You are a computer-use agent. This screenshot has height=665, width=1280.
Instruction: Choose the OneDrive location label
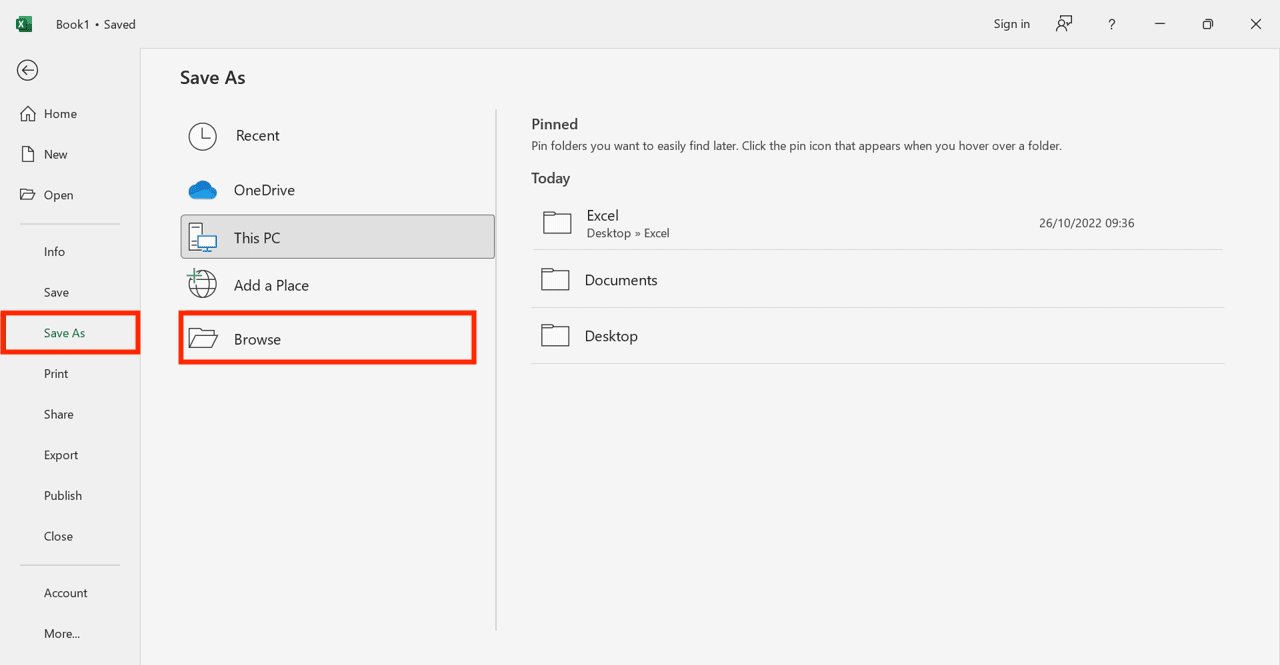(264, 190)
